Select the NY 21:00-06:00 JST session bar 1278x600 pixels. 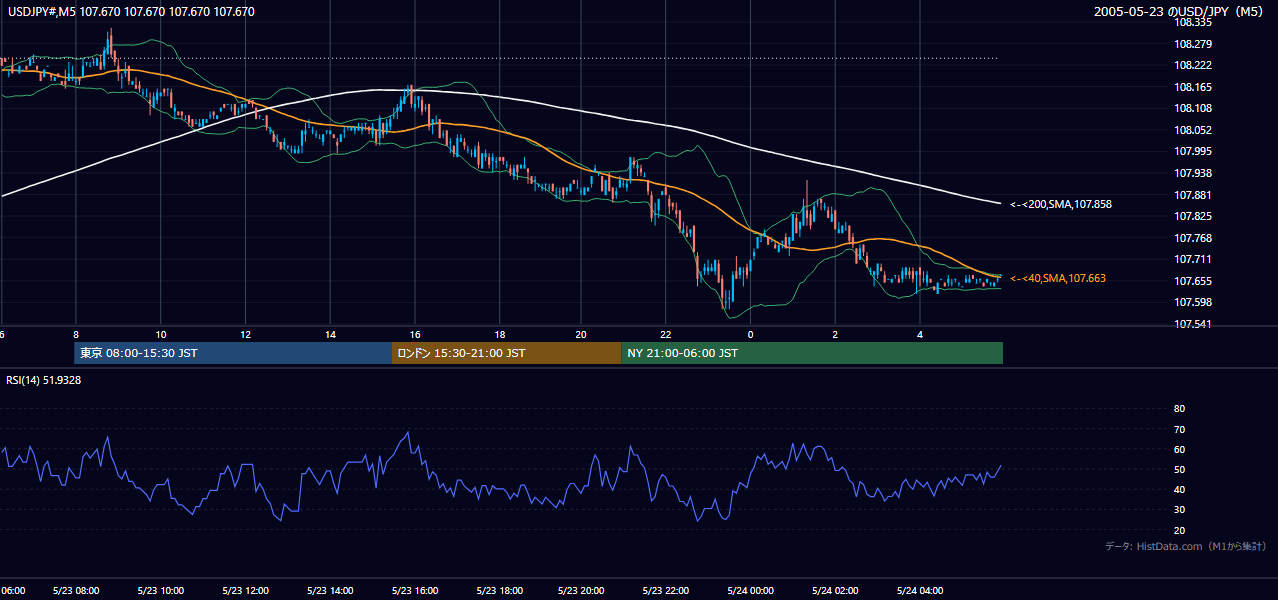812,353
